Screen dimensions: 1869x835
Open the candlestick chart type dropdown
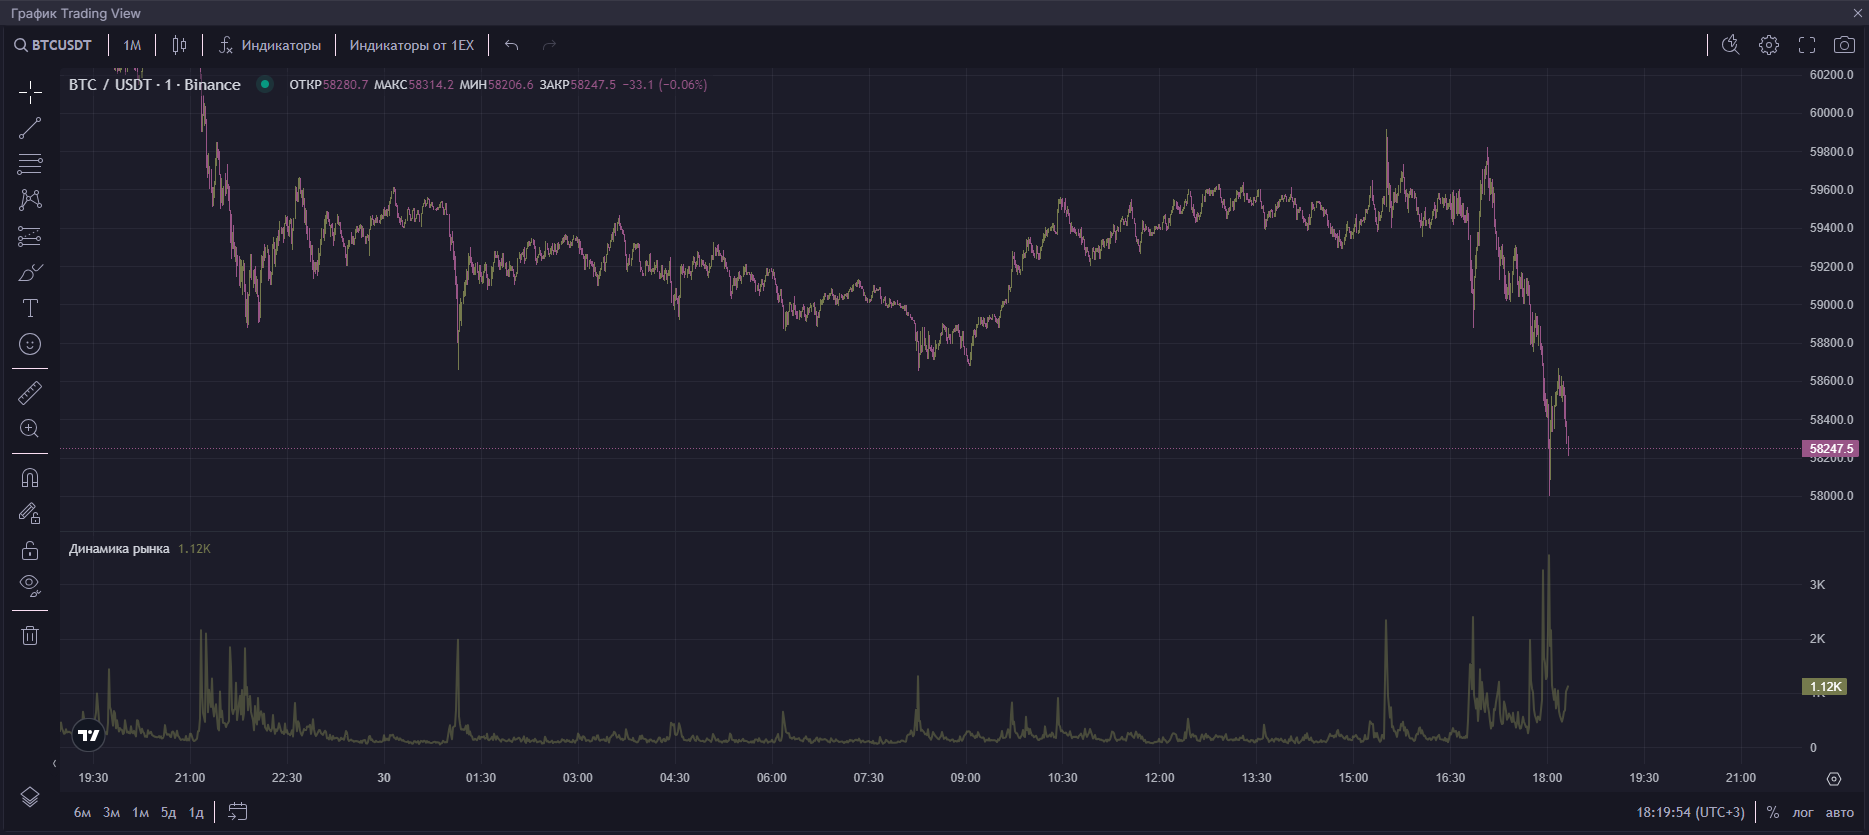[x=179, y=45]
